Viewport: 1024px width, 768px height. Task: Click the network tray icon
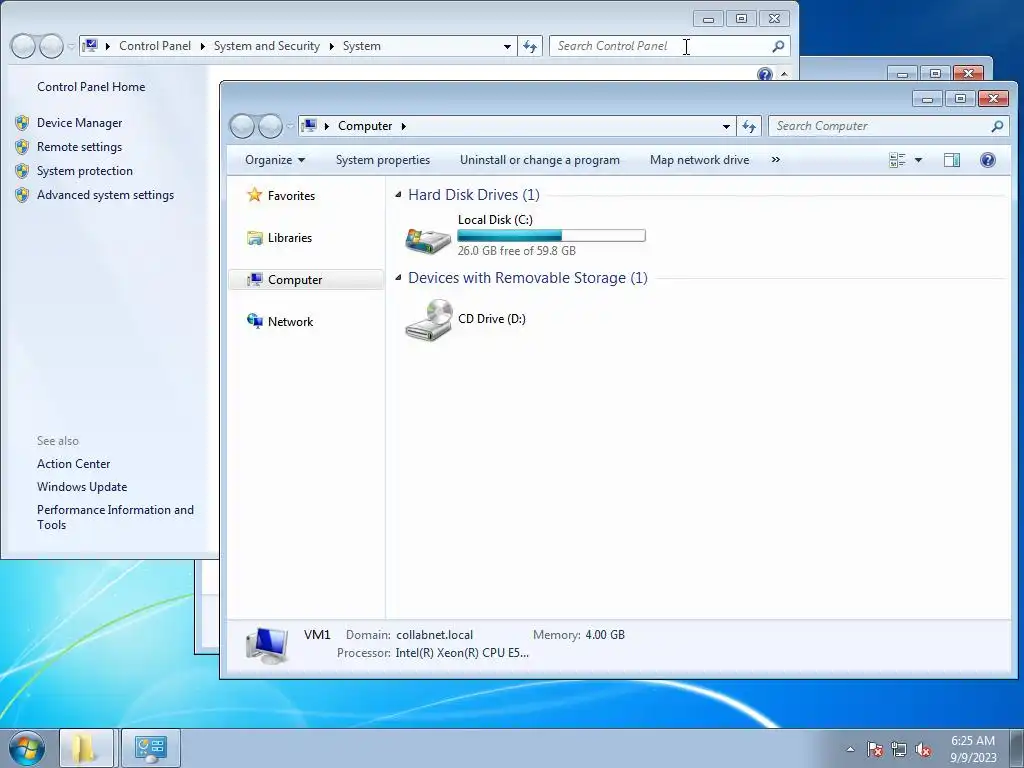899,749
